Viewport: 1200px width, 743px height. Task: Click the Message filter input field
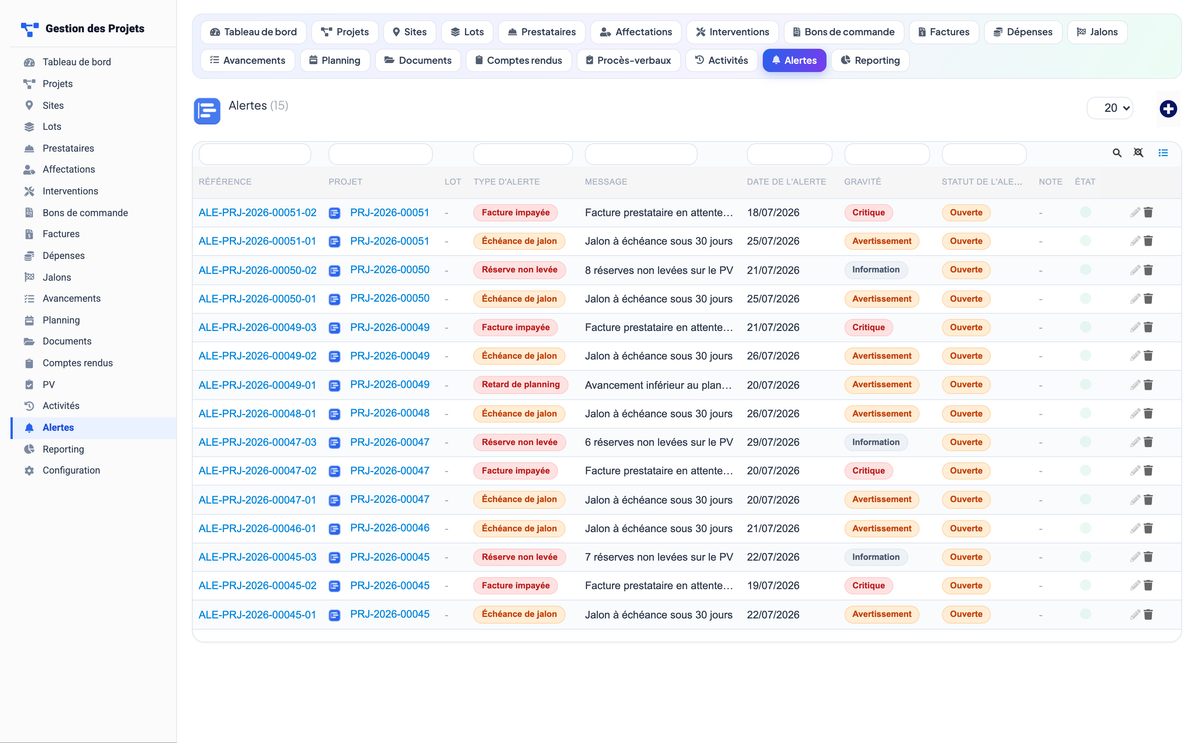[x=641, y=154]
